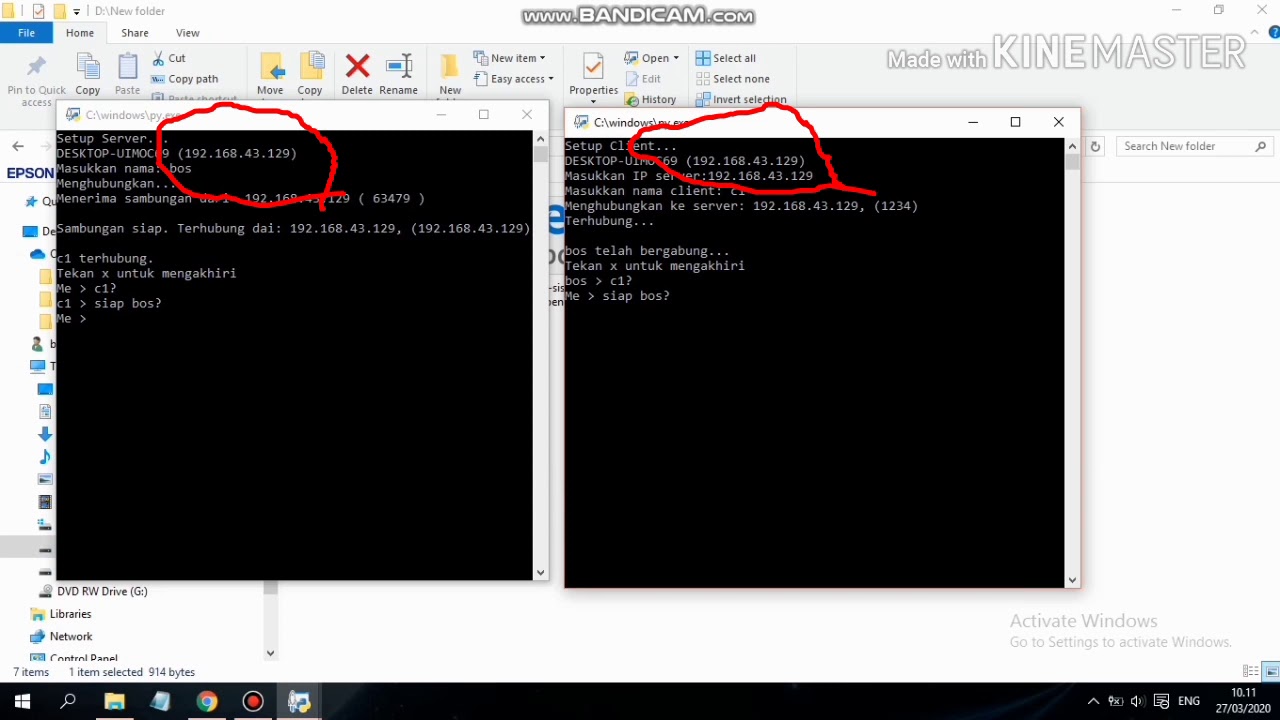Open File Explorer from taskbar

pyautogui.click(x=114, y=701)
